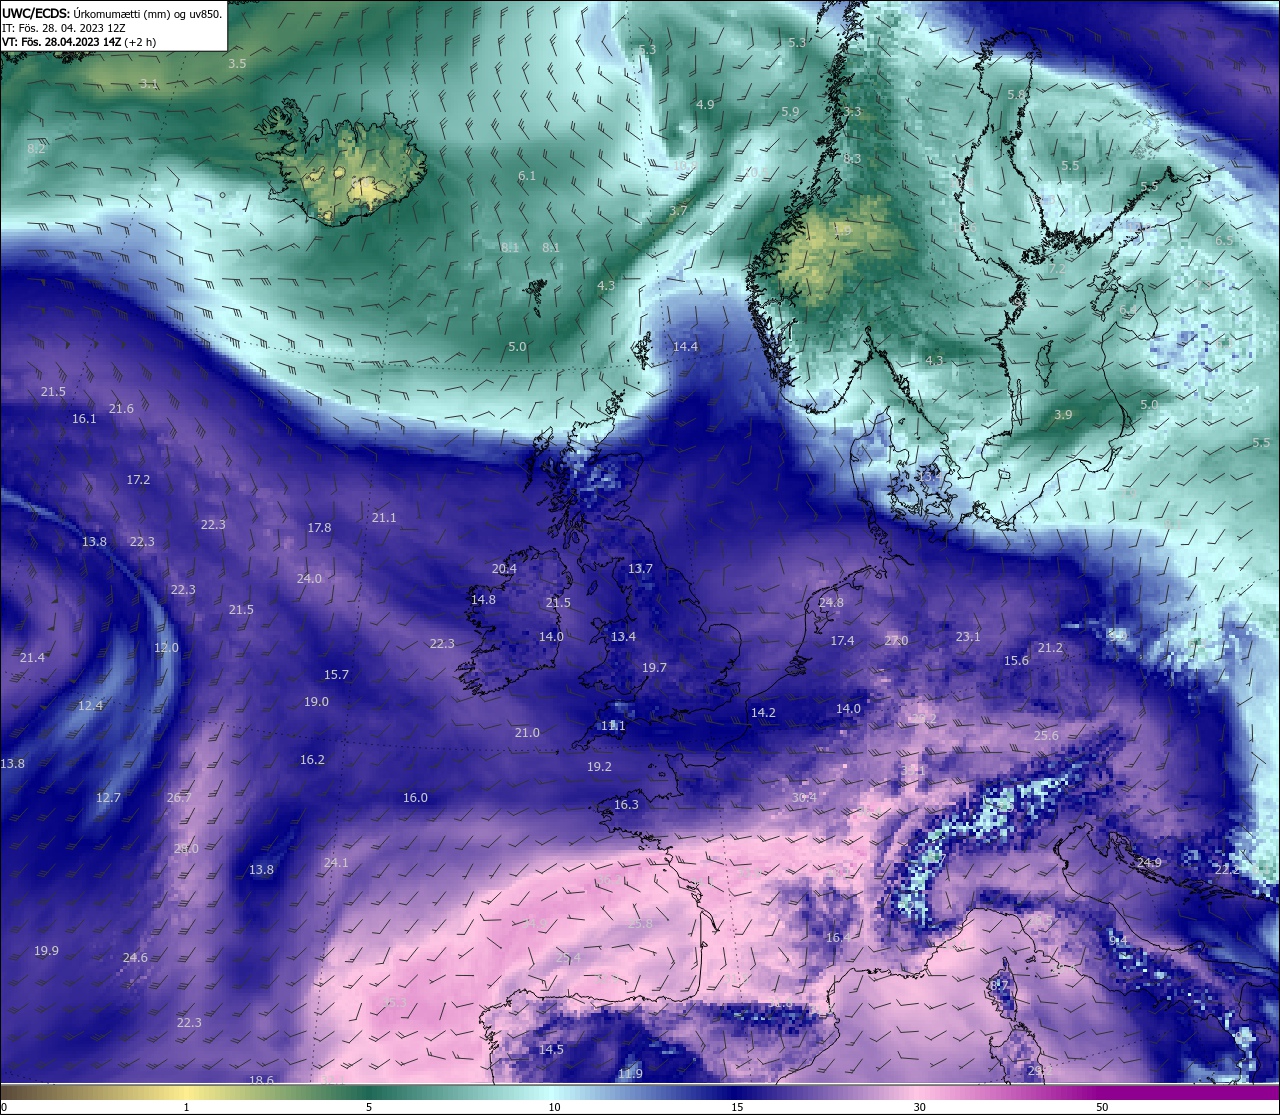Click the 5.8 value label
The height and width of the screenshot is (1115, 1280).
point(1017,95)
